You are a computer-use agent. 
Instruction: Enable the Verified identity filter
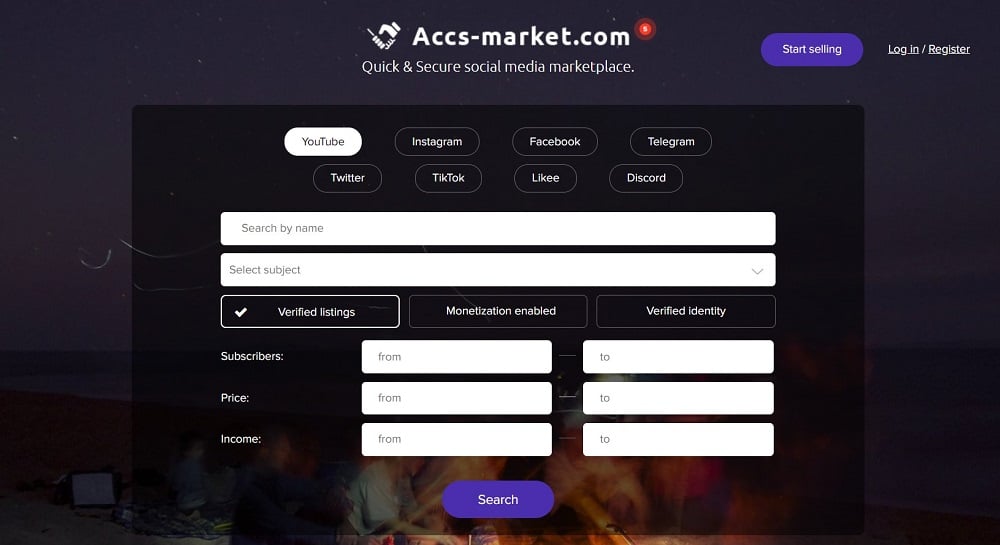click(x=686, y=311)
